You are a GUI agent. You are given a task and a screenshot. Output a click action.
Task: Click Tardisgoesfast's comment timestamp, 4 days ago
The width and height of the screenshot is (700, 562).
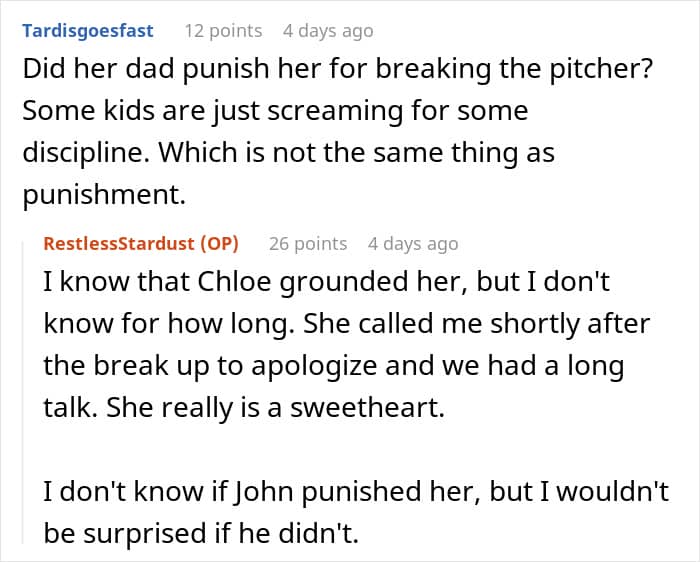328,31
